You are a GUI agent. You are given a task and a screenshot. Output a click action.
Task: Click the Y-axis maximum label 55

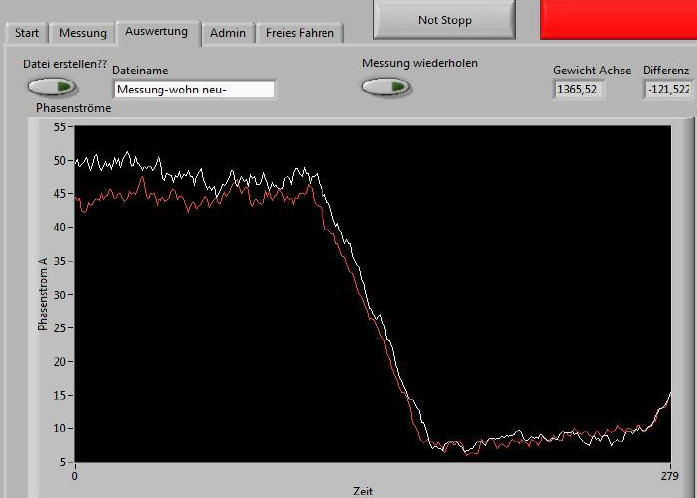click(60, 127)
